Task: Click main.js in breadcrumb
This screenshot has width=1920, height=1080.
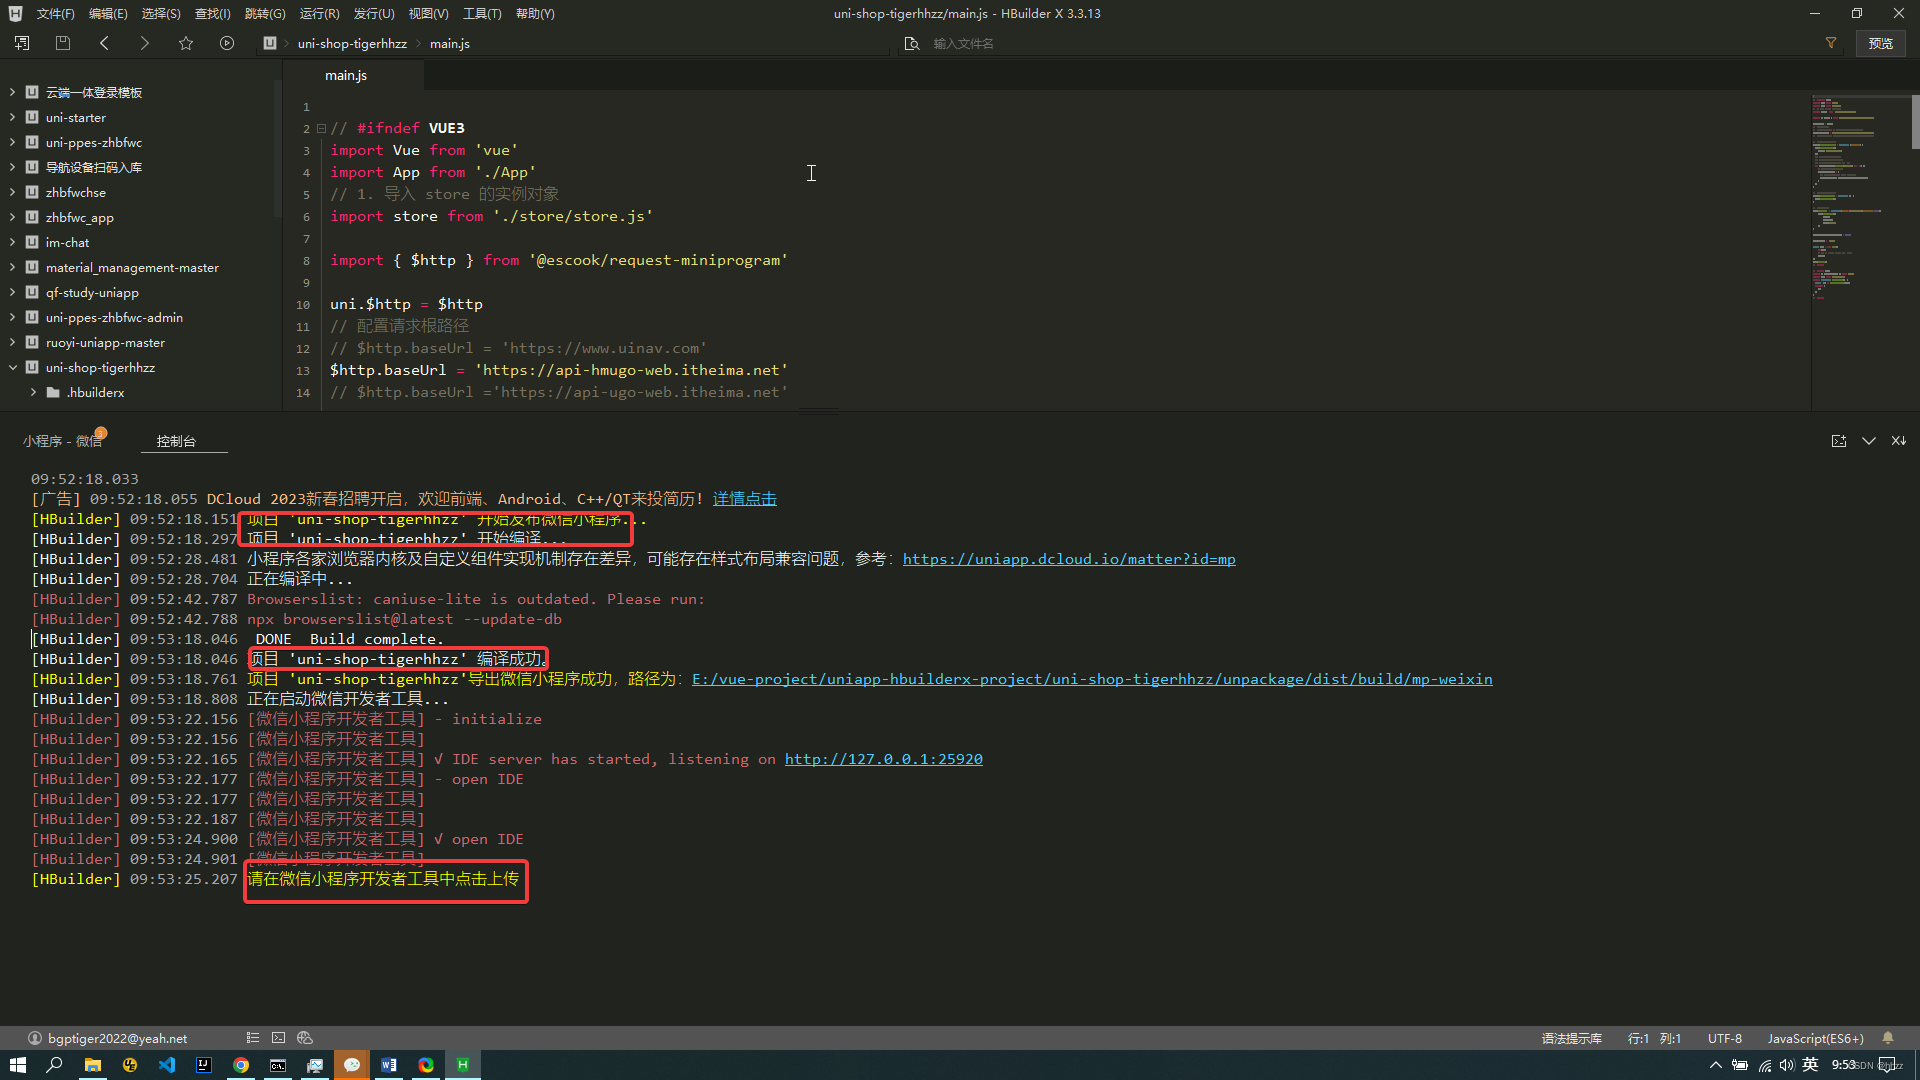Action: (450, 43)
